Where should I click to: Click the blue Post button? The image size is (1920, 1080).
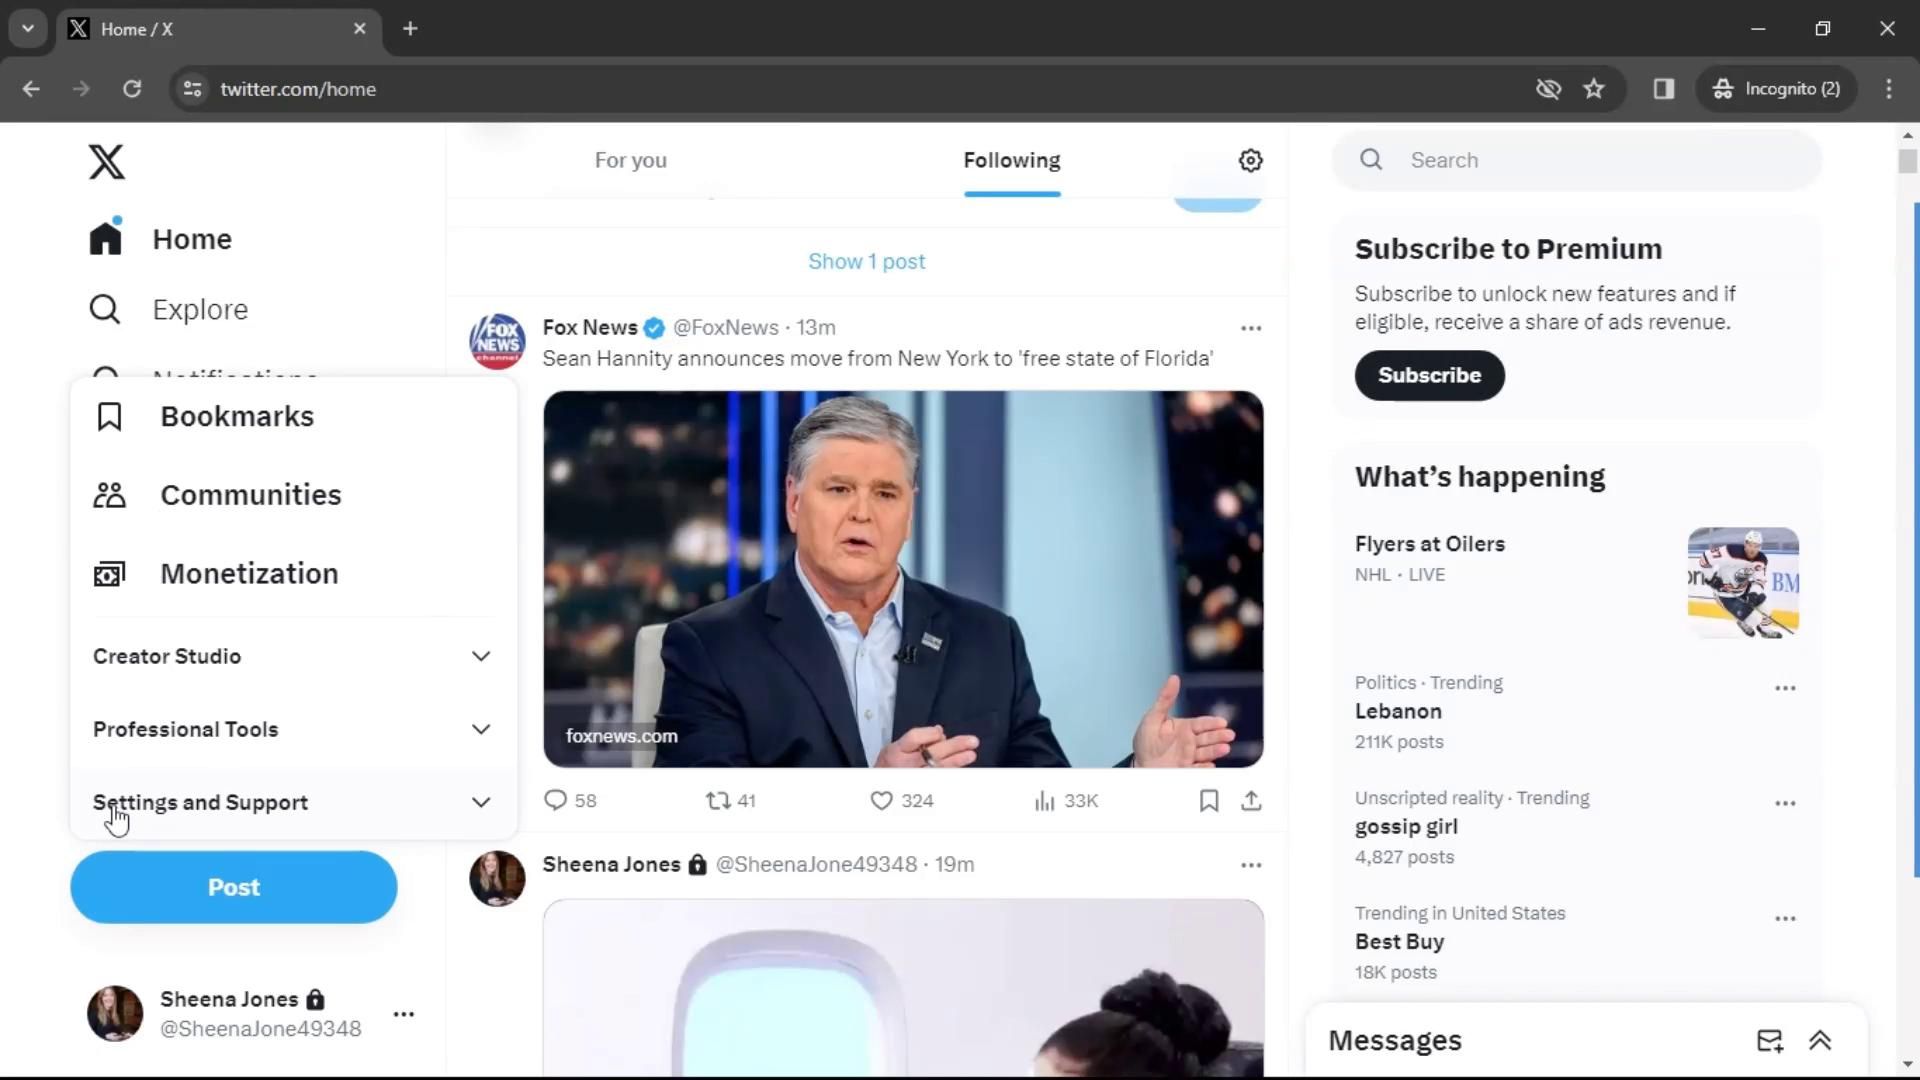coord(234,887)
